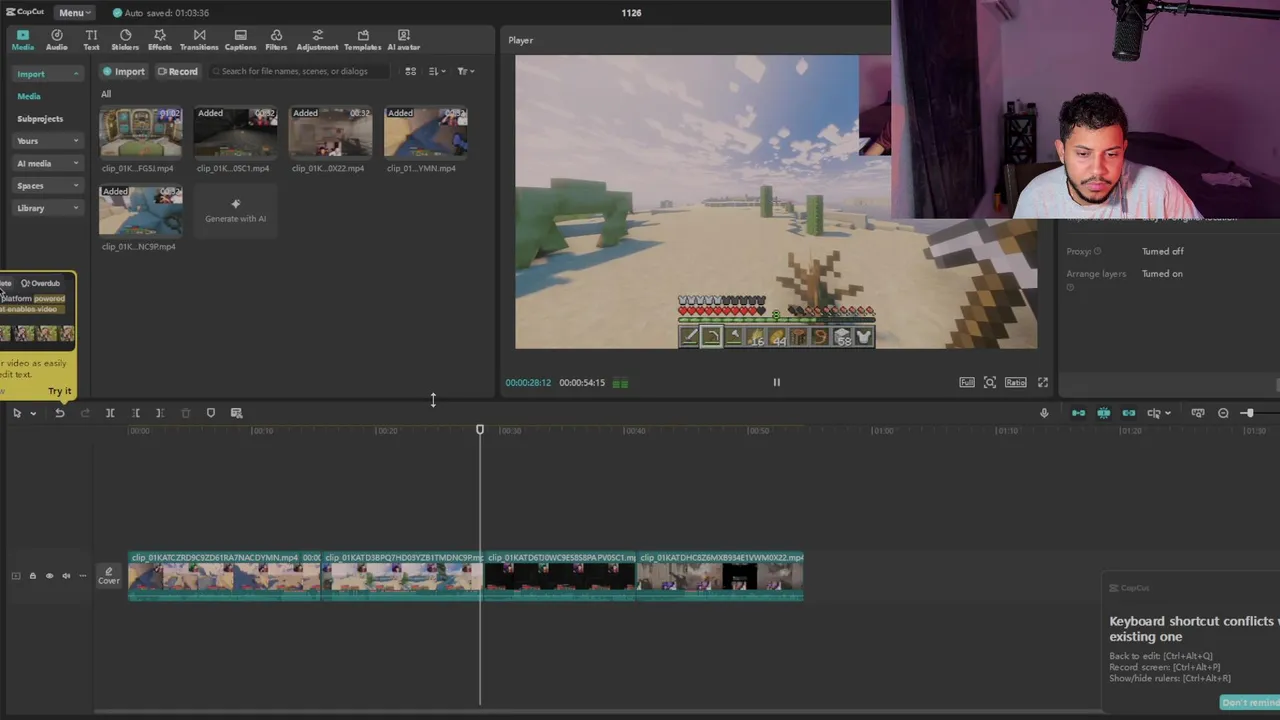Click the Delete left trim tool

pyautogui.click(x=135, y=413)
